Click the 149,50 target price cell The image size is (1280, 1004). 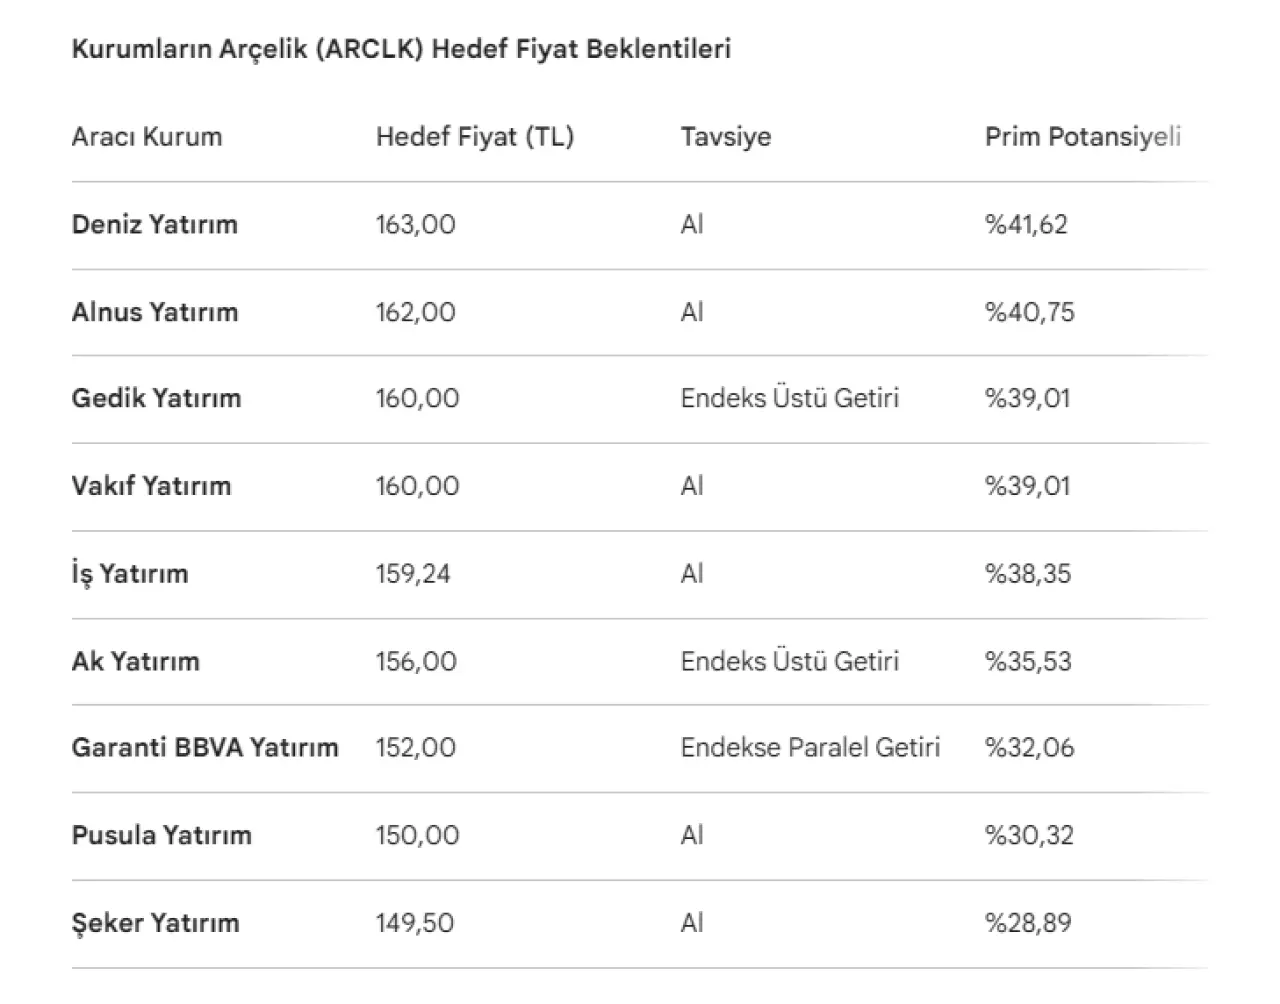point(414,922)
